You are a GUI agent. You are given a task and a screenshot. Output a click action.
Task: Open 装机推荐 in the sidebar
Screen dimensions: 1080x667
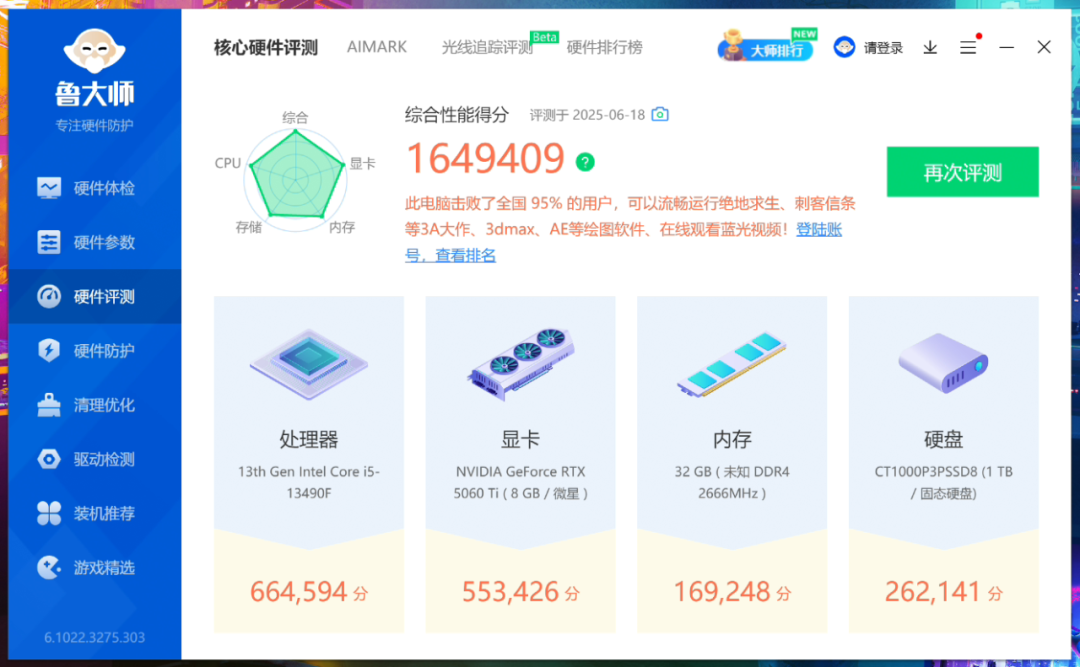pyautogui.click(x=94, y=513)
